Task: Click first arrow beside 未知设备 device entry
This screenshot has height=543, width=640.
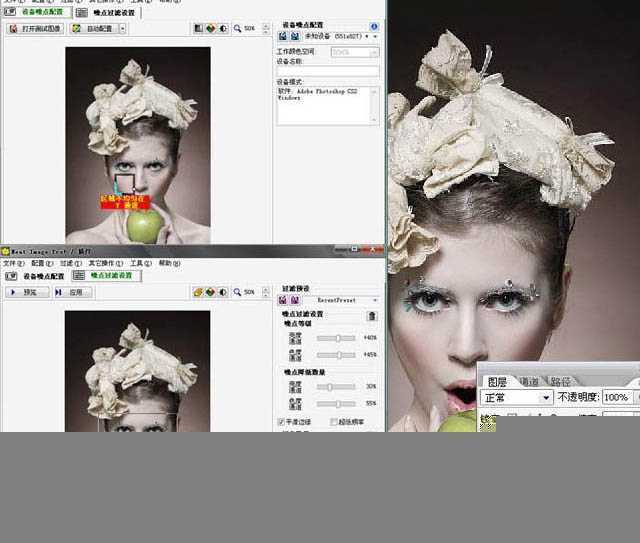Action: pos(367,36)
